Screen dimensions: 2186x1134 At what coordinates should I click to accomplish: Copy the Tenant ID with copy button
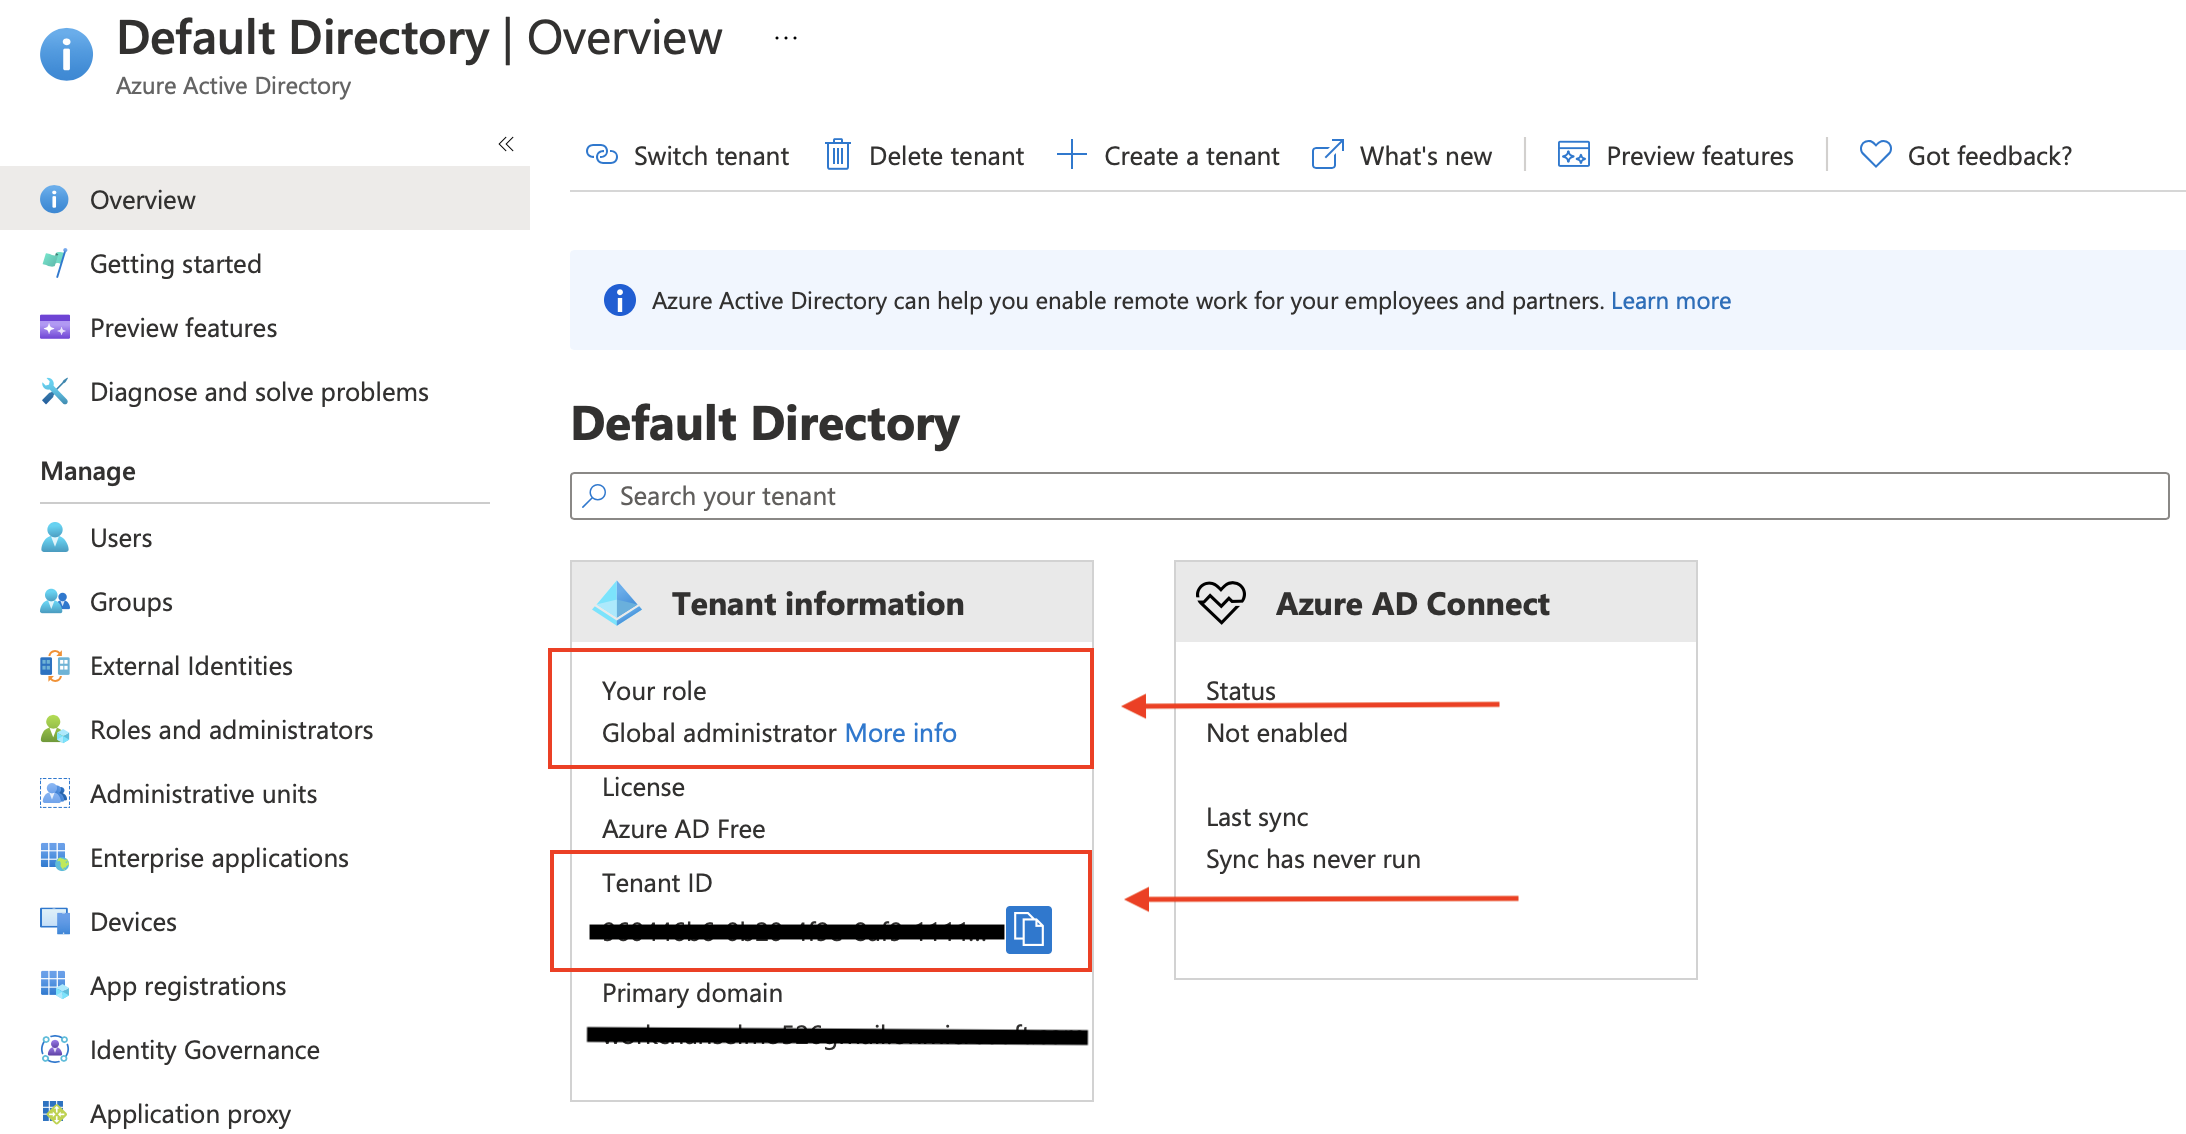click(x=1029, y=930)
